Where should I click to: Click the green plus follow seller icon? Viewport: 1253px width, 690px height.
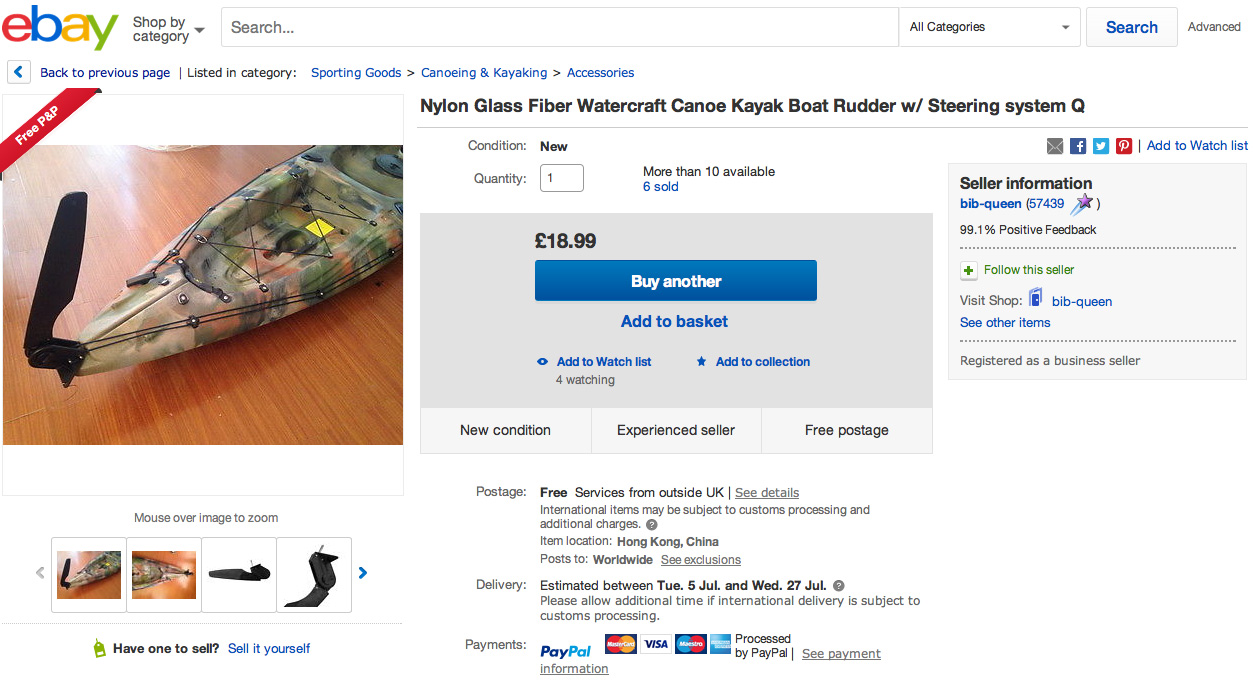click(969, 270)
